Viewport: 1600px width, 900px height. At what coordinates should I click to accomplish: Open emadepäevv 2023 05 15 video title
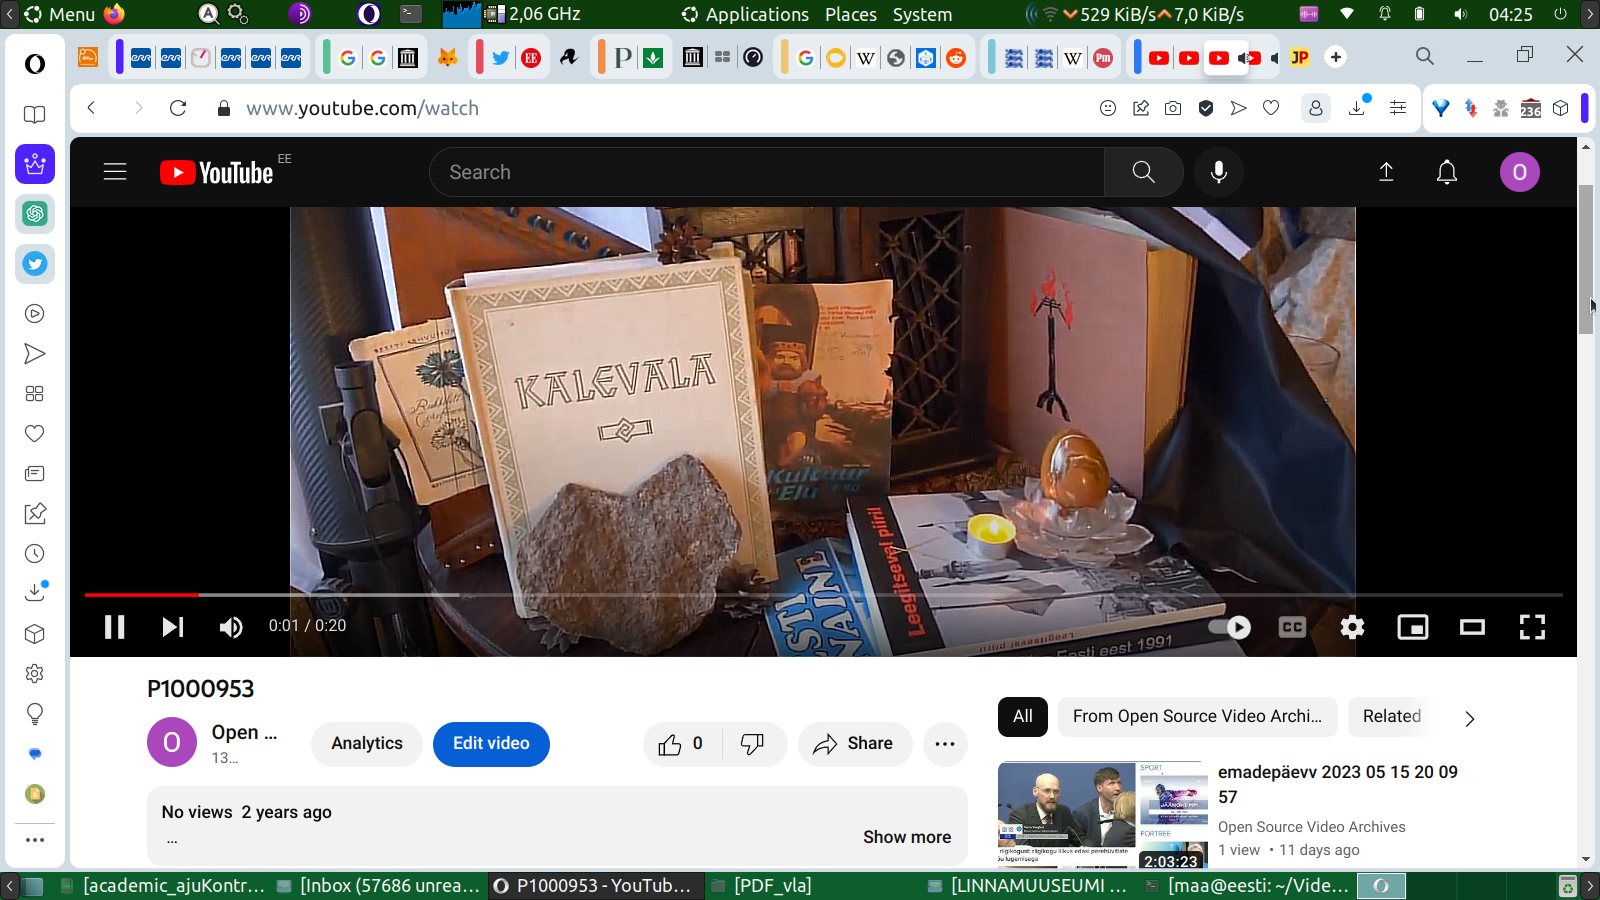coord(1337,784)
